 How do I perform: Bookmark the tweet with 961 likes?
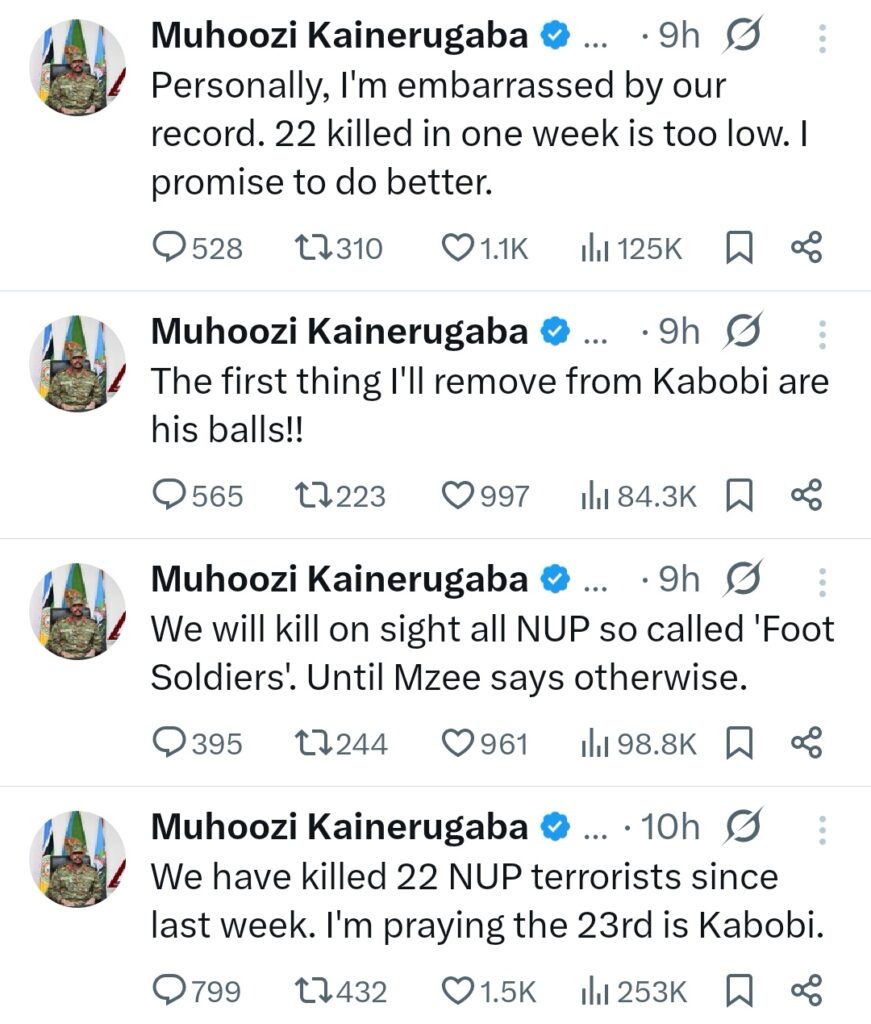738,743
